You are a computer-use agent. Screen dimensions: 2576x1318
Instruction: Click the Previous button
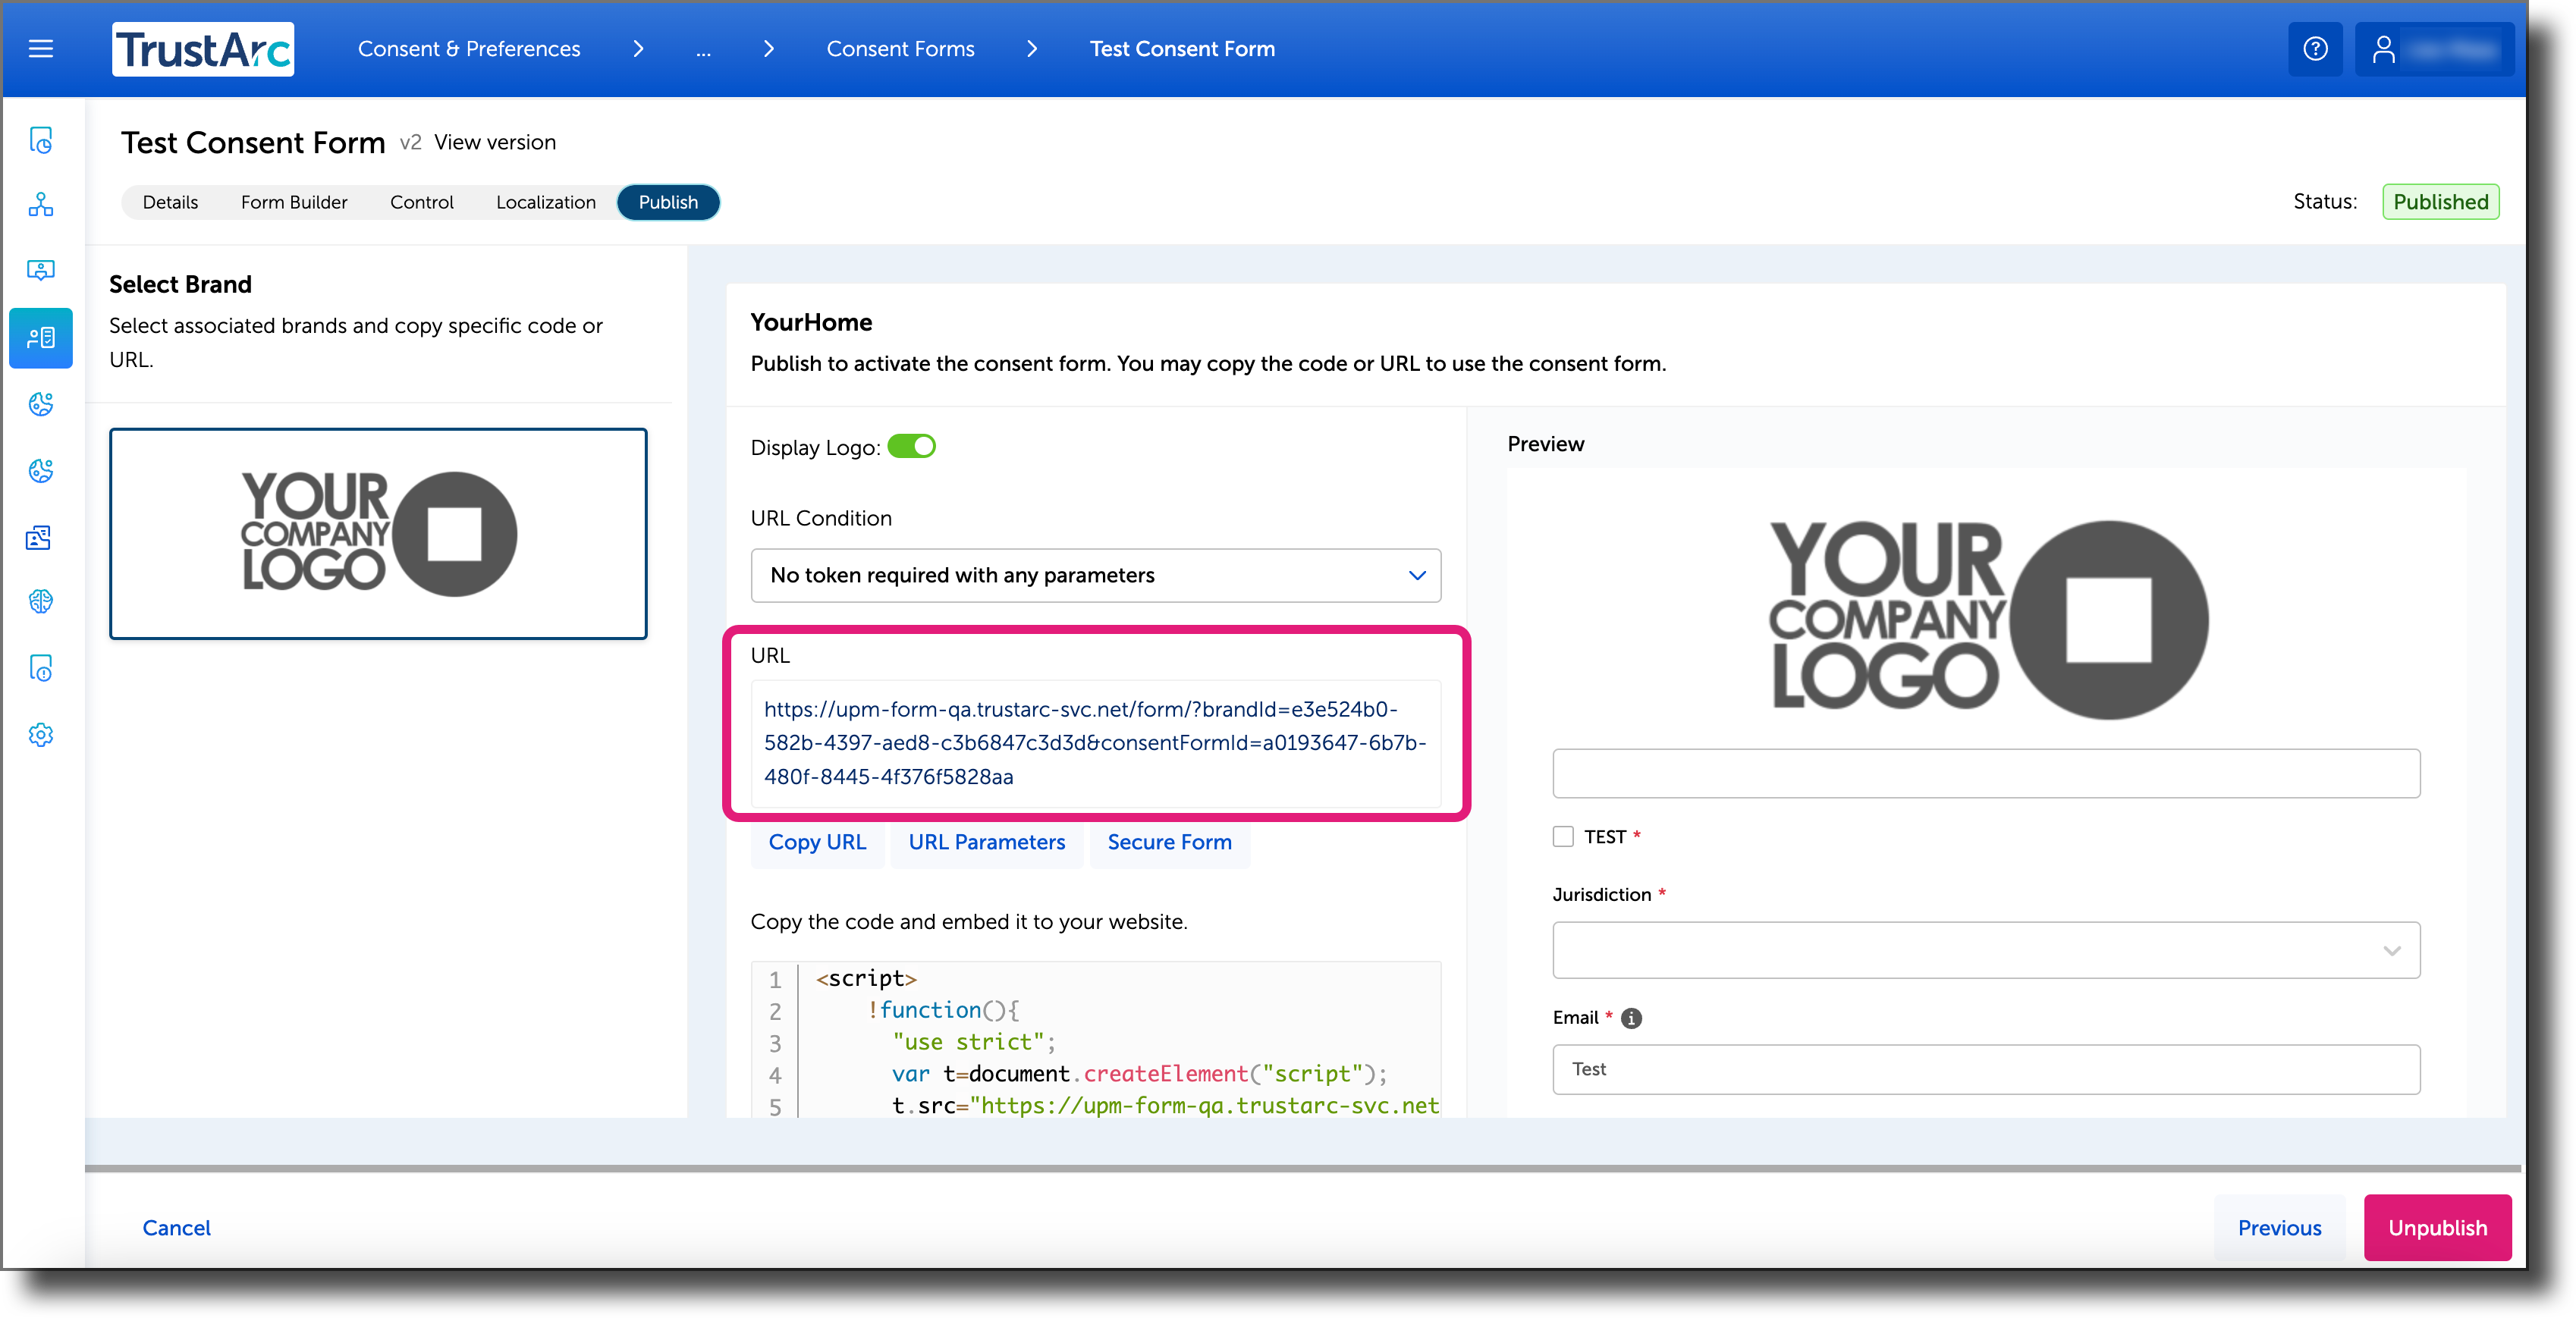[x=2279, y=1227]
